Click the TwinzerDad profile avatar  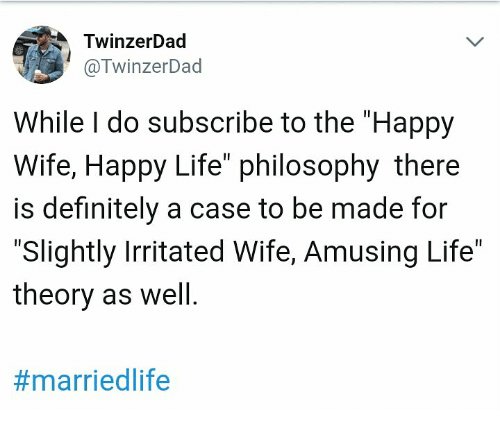pos(42,54)
